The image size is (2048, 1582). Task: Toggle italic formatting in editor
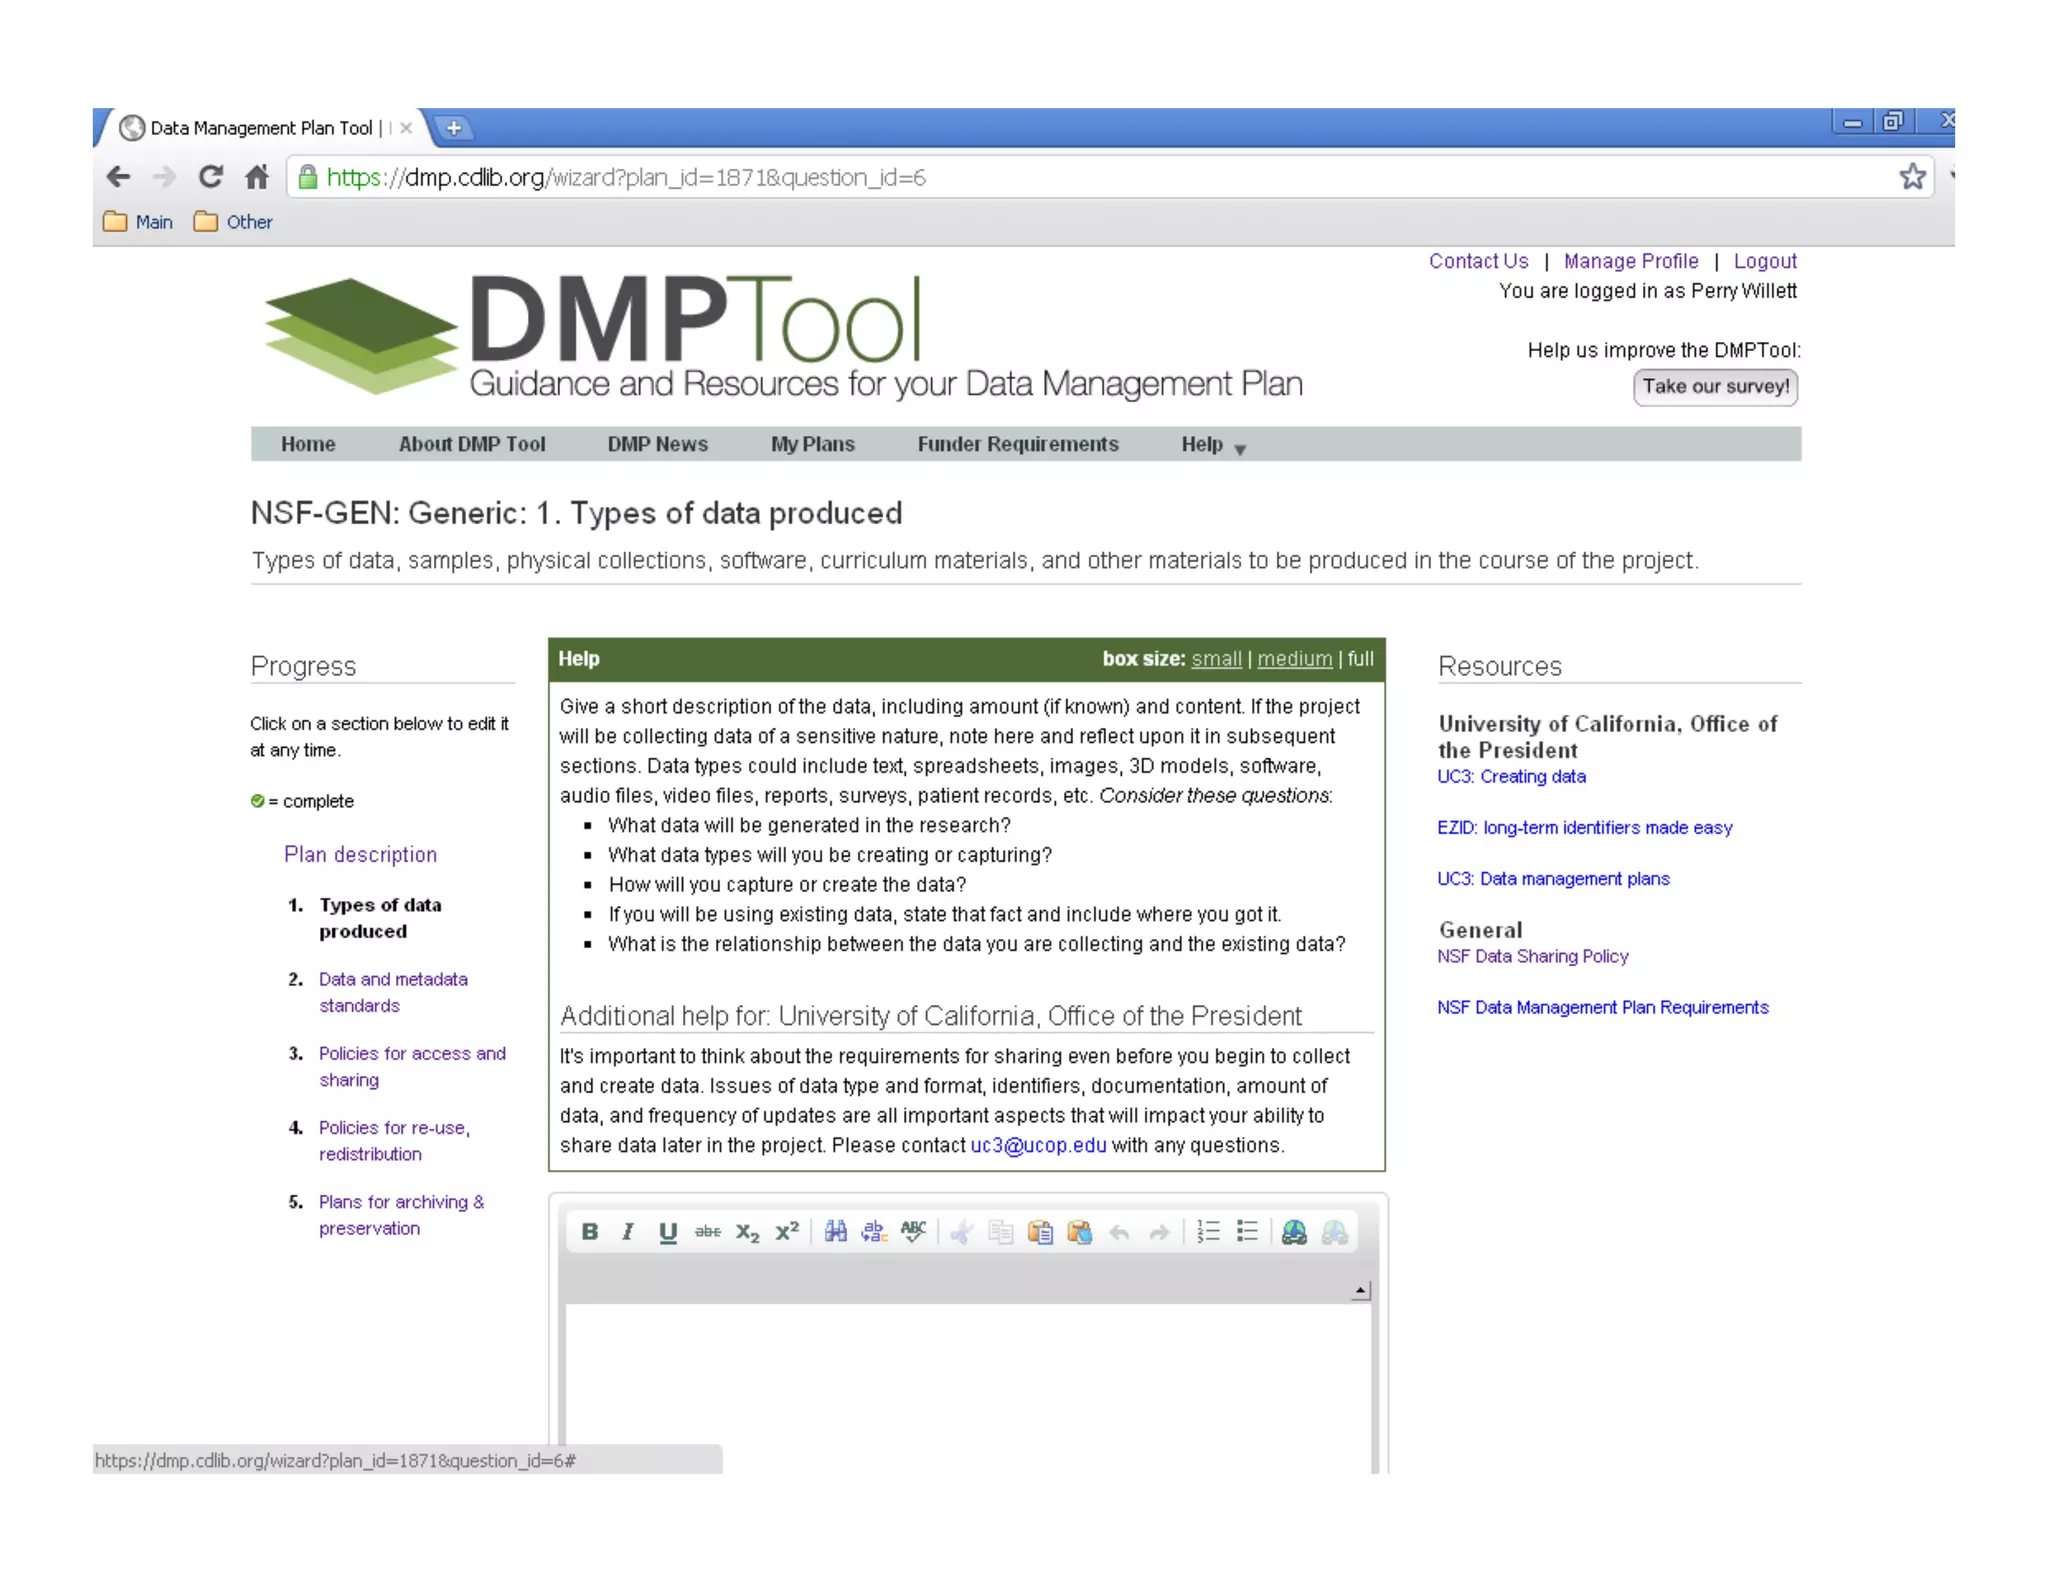tap(628, 1232)
